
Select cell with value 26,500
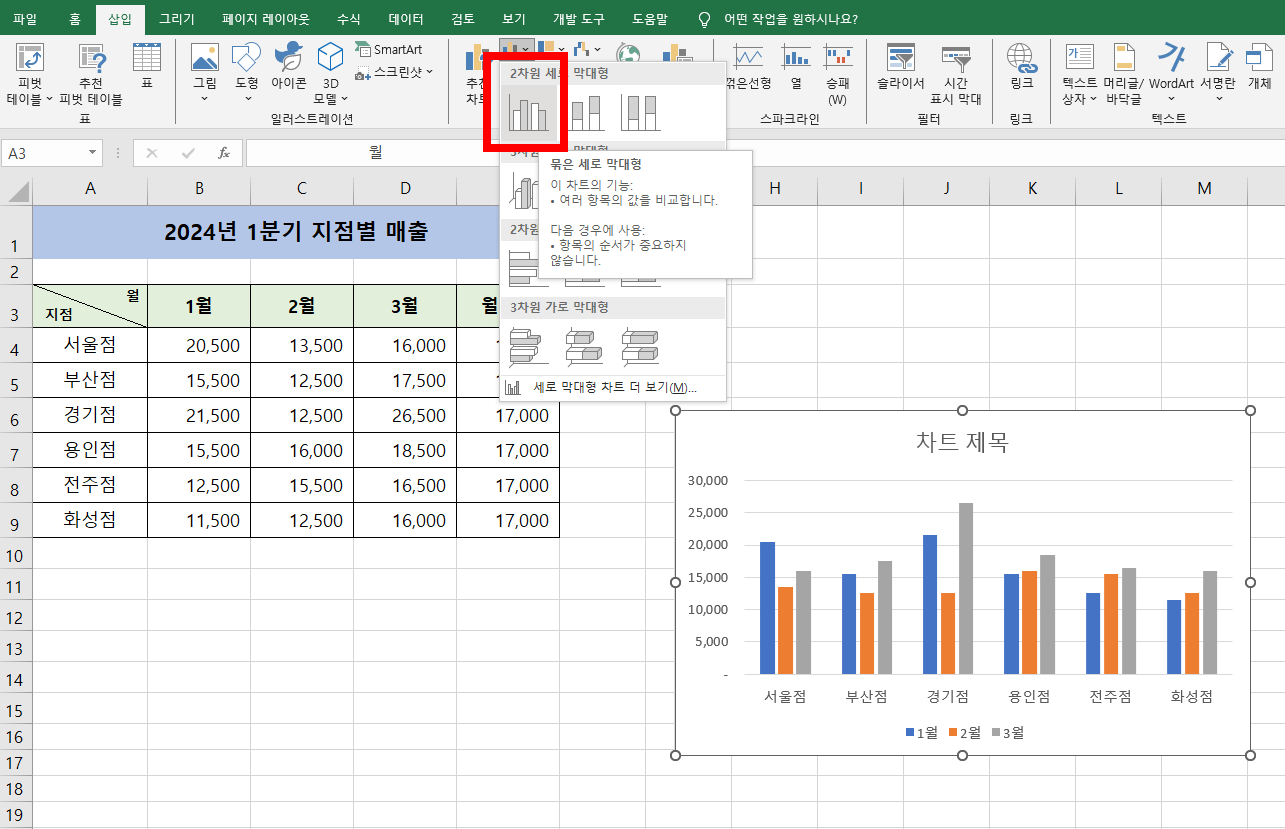click(x=405, y=415)
